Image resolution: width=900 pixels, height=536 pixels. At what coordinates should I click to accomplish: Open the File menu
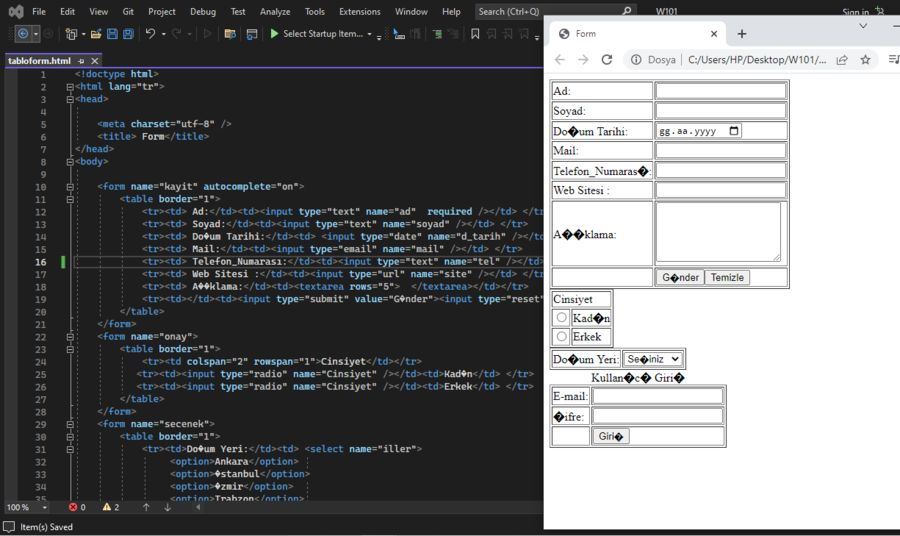[39, 11]
